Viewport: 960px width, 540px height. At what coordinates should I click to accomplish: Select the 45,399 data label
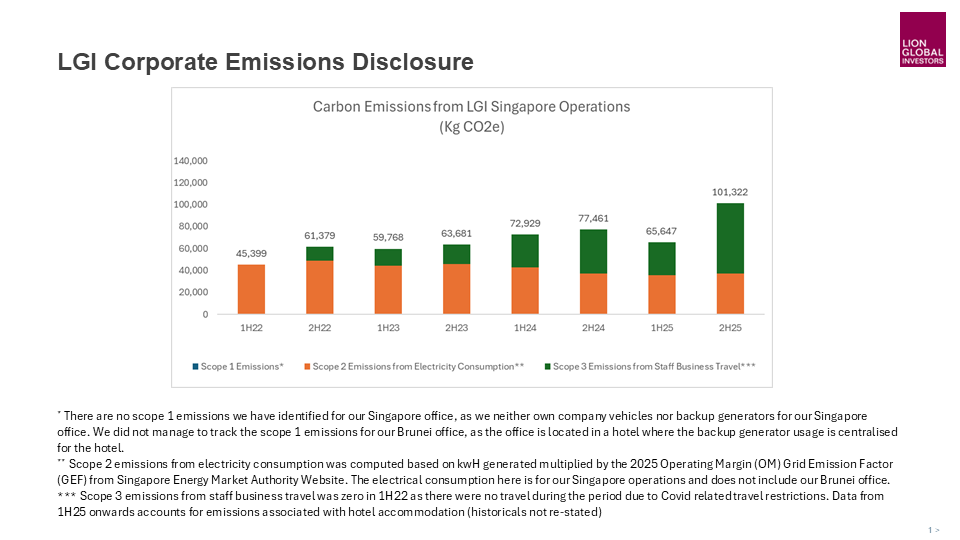[x=251, y=253]
